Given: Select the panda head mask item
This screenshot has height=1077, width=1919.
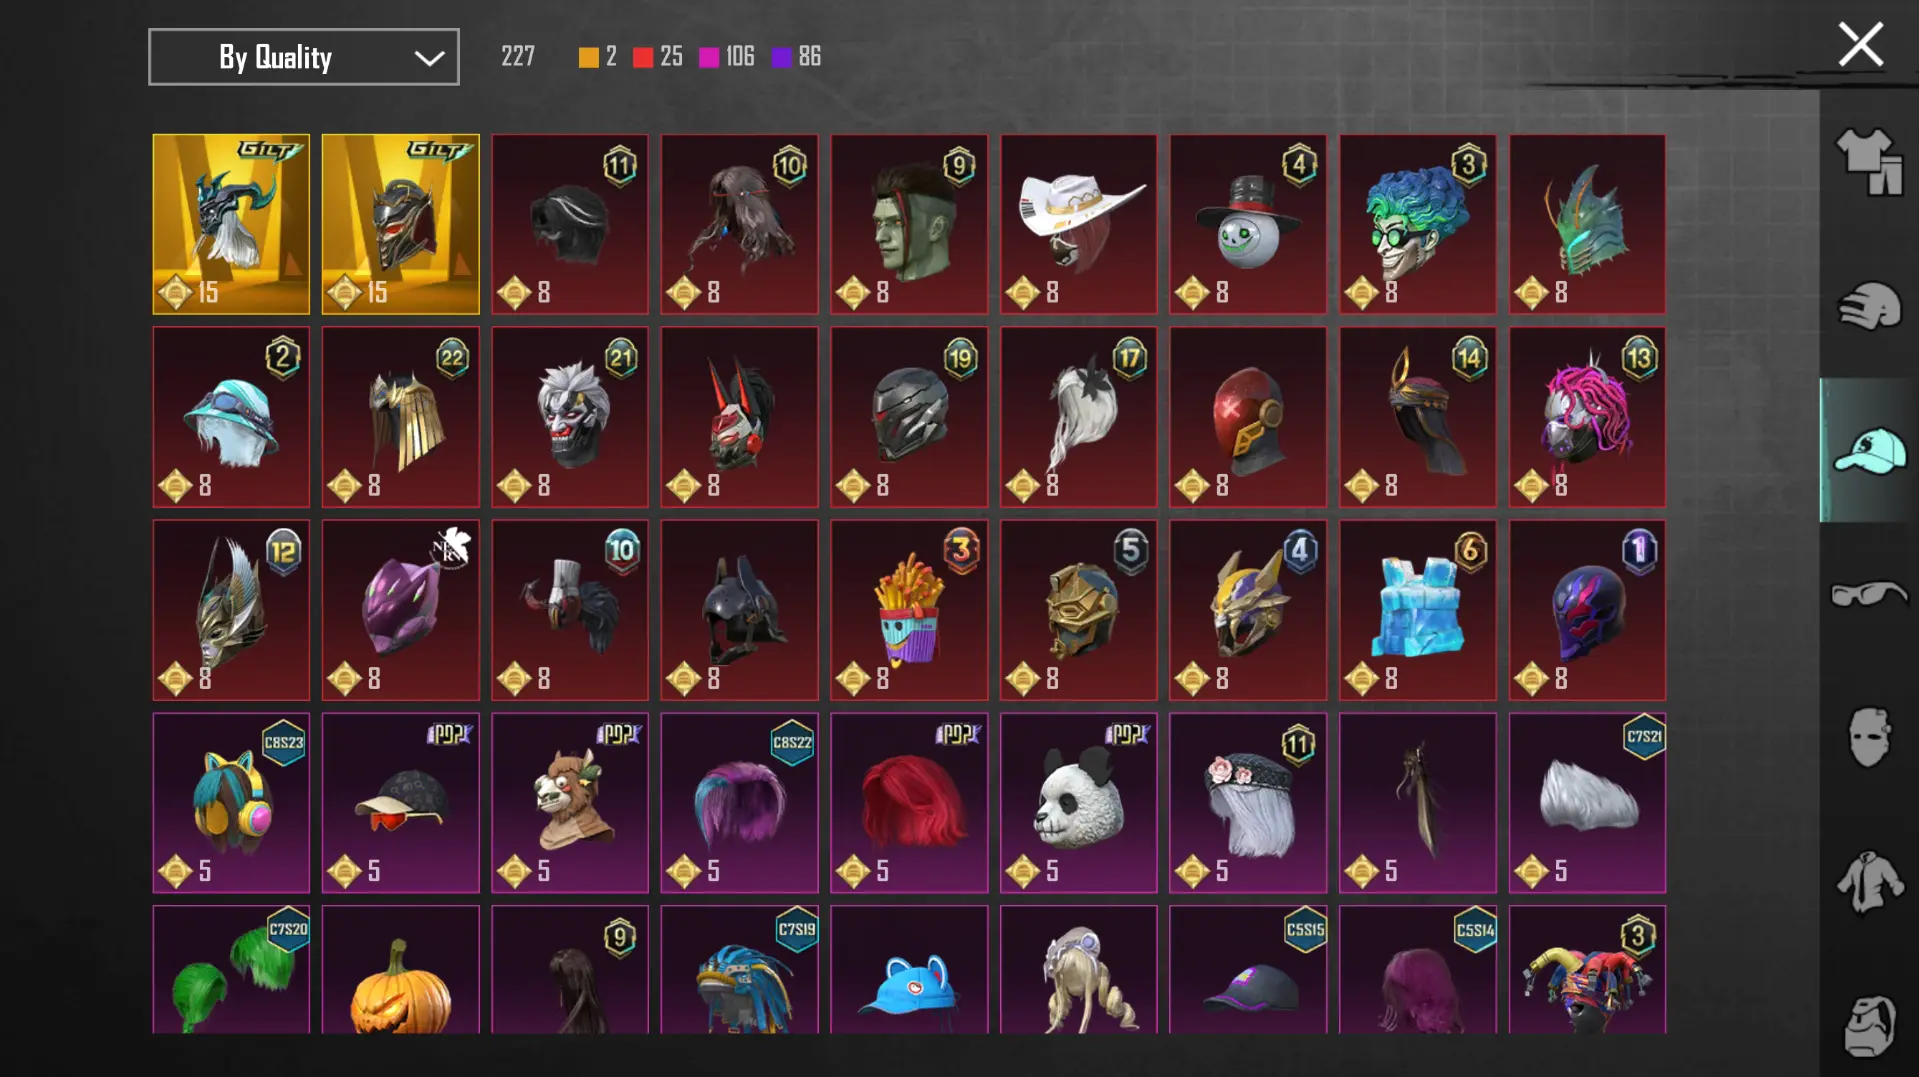Looking at the screenshot, I should [1078, 803].
